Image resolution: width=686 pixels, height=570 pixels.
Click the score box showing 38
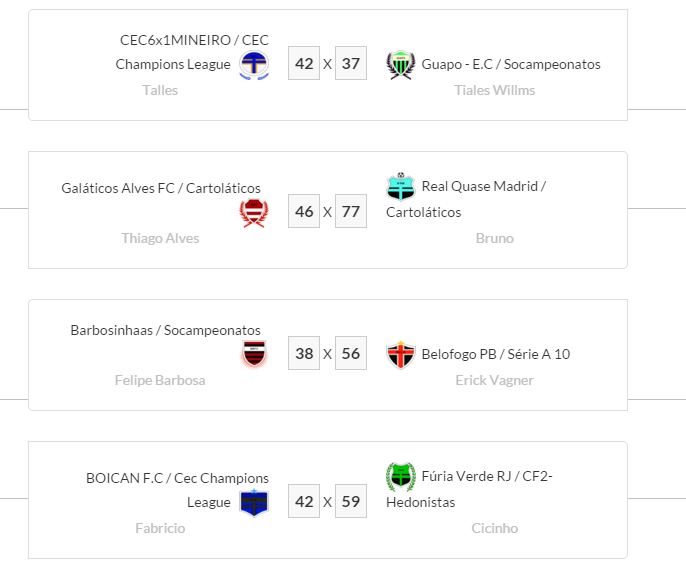(304, 354)
